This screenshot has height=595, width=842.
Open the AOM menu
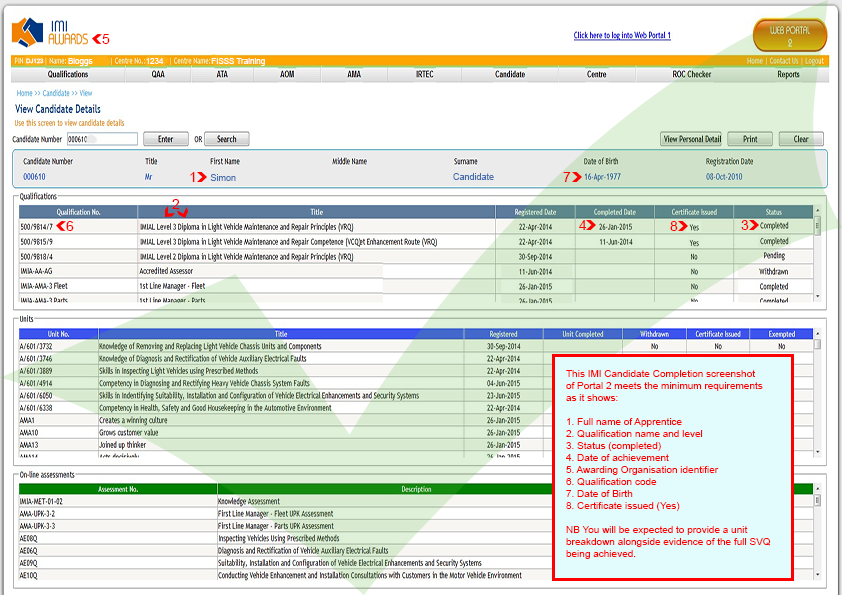click(x=287, y=75)
